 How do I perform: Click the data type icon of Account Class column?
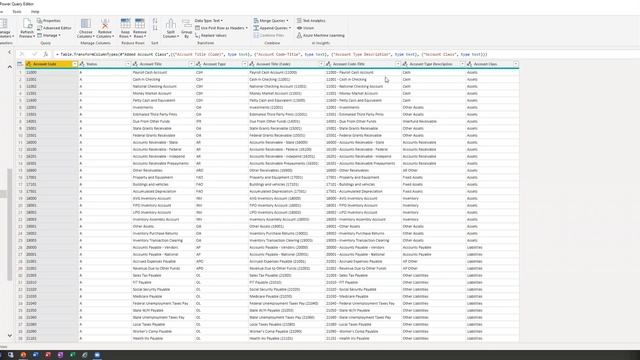click(x=469, y=64)
